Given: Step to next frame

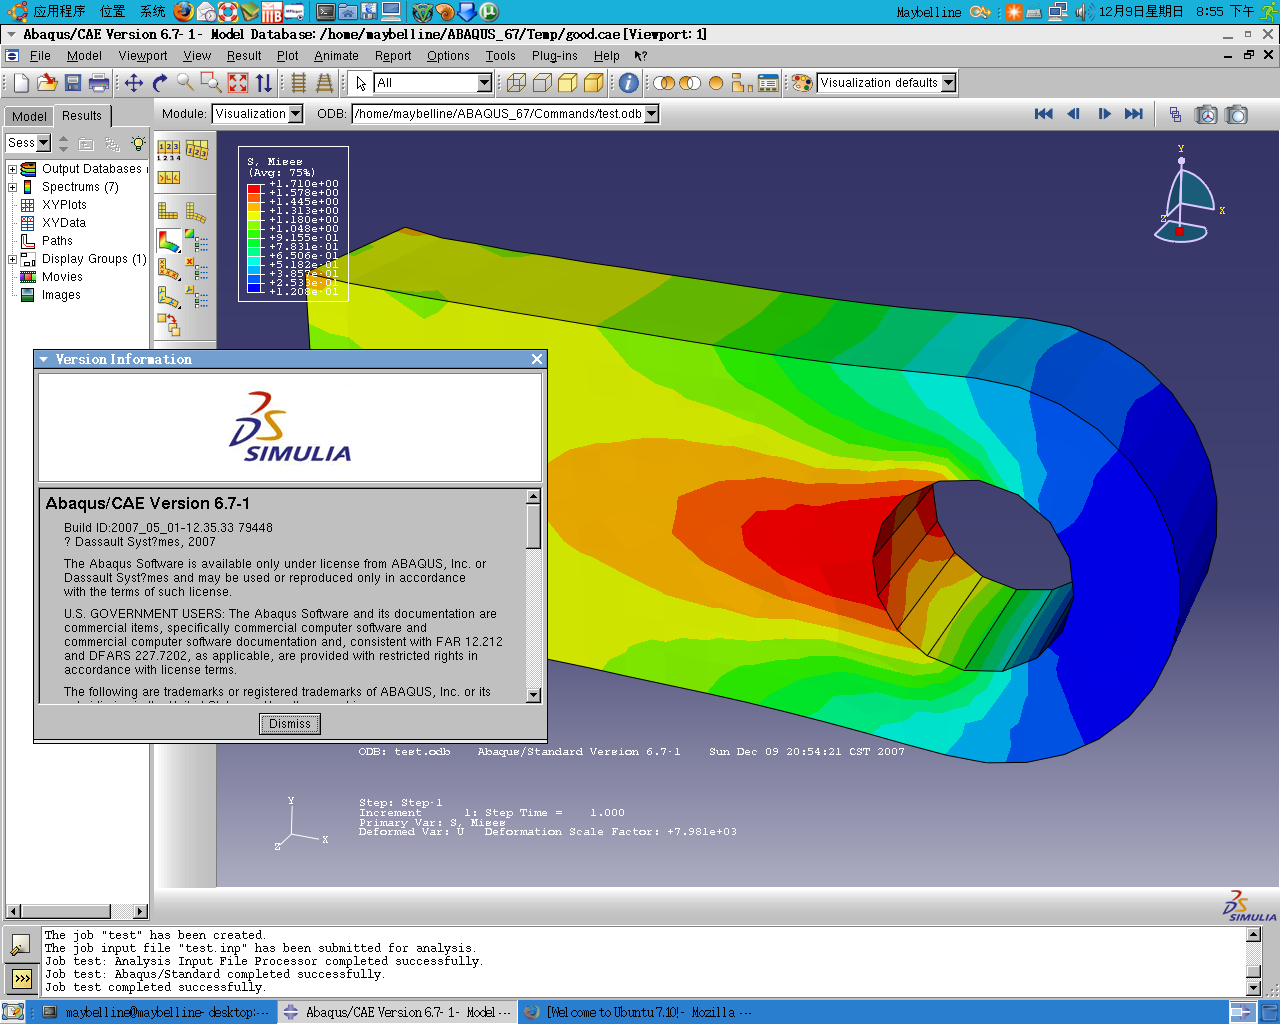Looking at the screenshot, I should pyautogui.click(x=1104, y=114).
